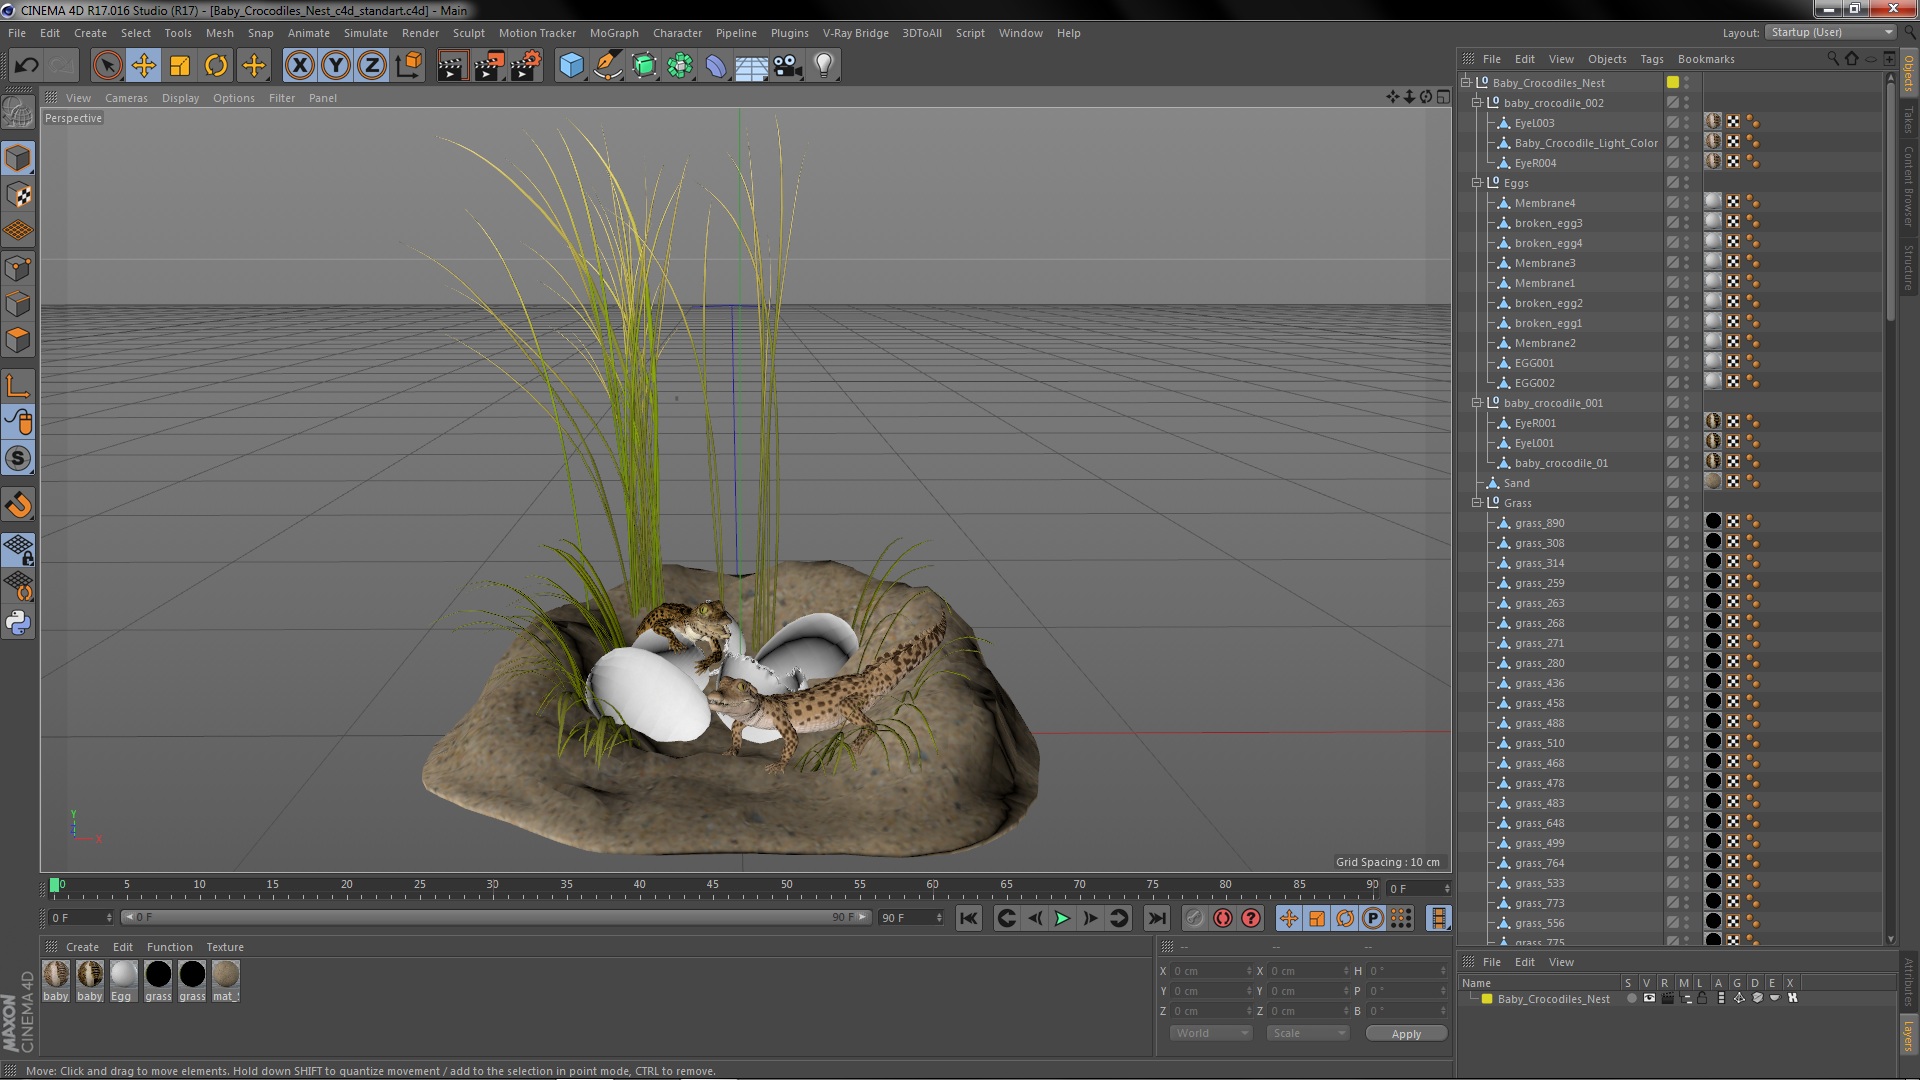Switch to Model mode in left palette
The height and width of the screenshot is (1080, 1920).
point(18,158)
